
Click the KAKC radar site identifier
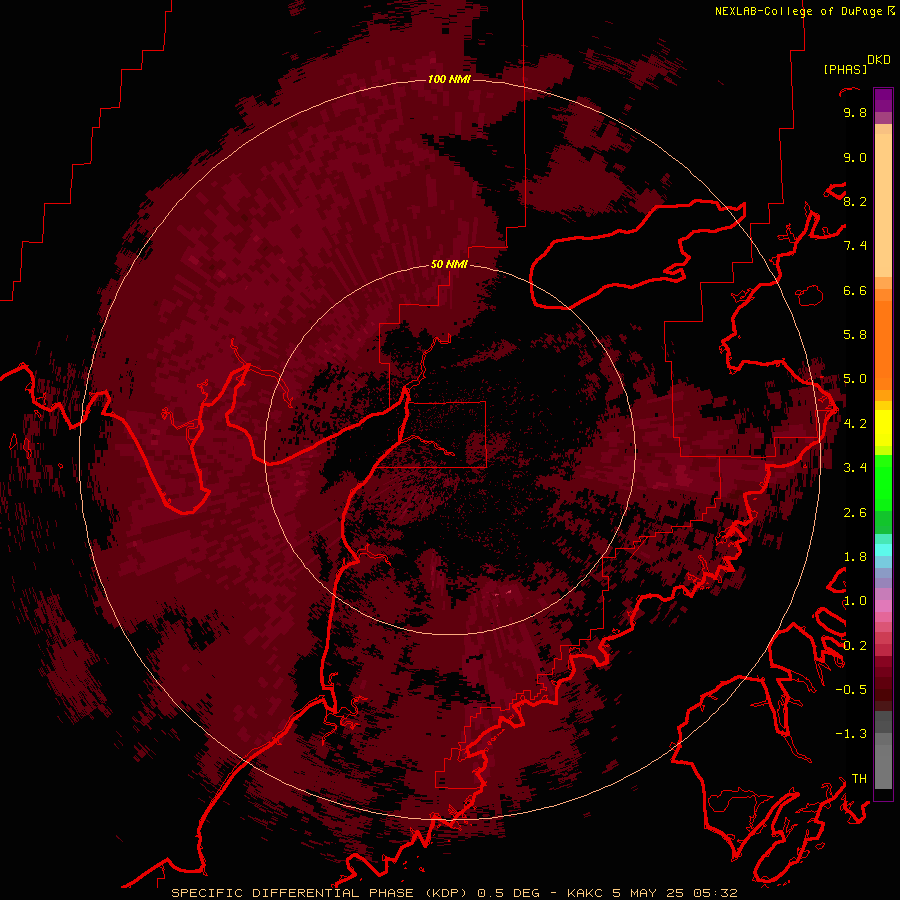tap(585, 893)
